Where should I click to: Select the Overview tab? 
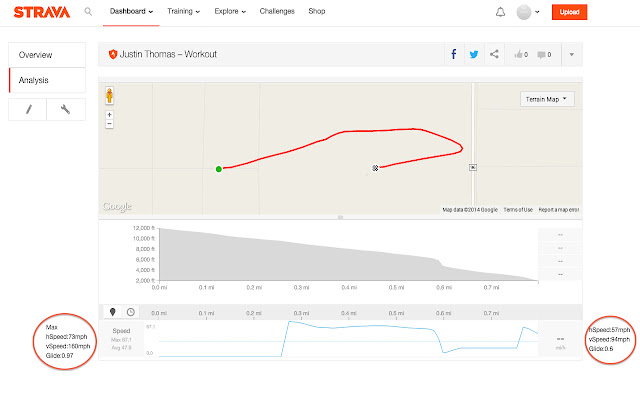[47, 55]
